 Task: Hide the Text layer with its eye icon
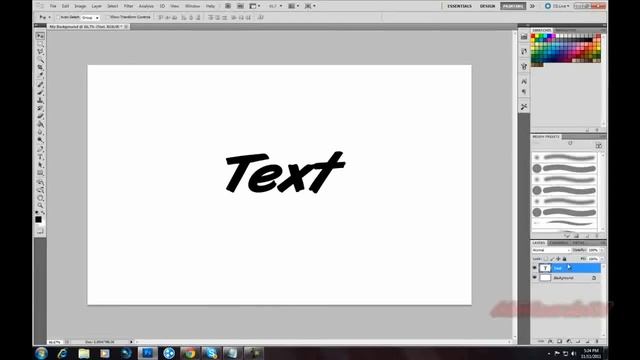(x=534, y=268)
